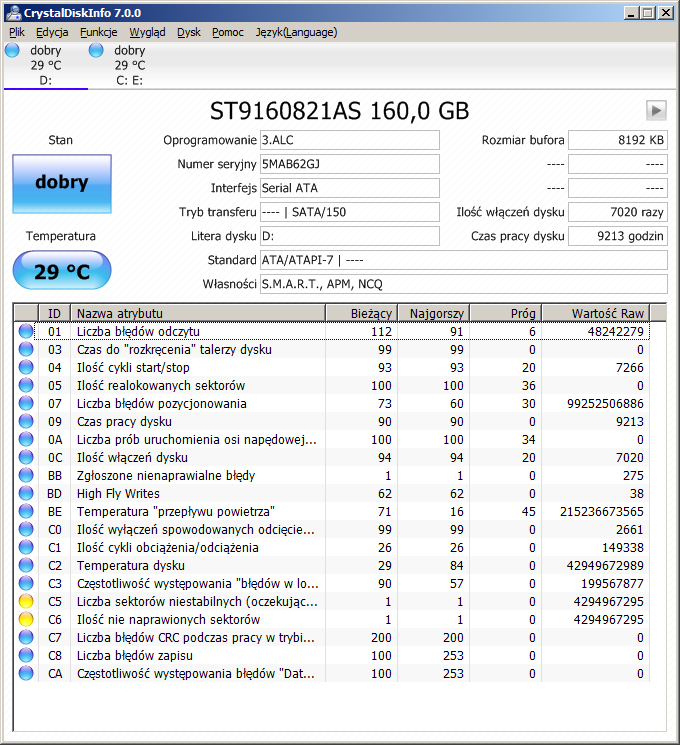Select the D: disk tab
The width and height of the screenshot is (680, 745).
tap(46, 65)
